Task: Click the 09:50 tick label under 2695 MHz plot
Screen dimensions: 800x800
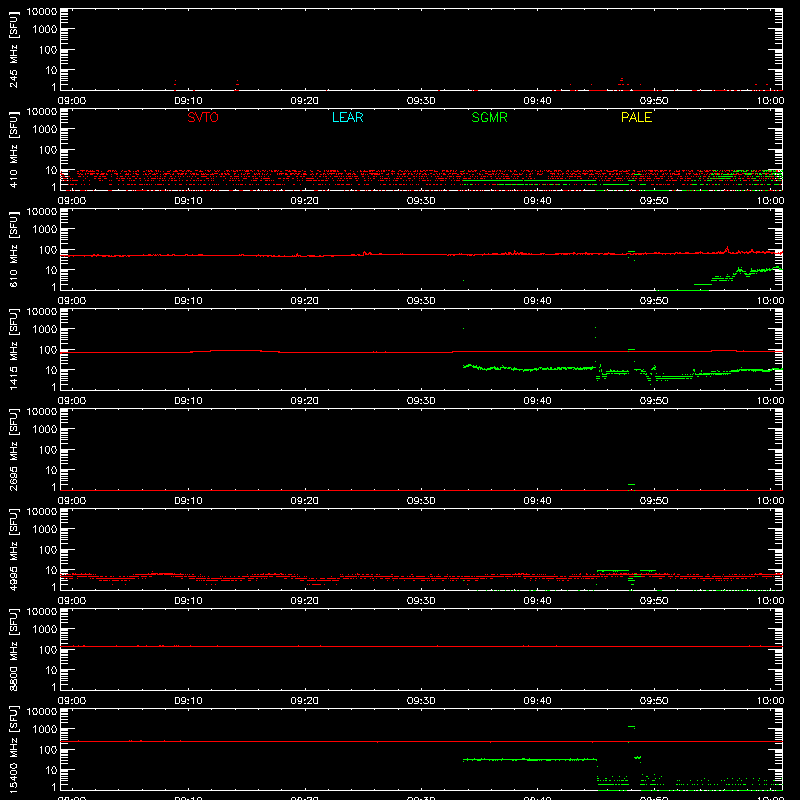Action: coord(654,501)
